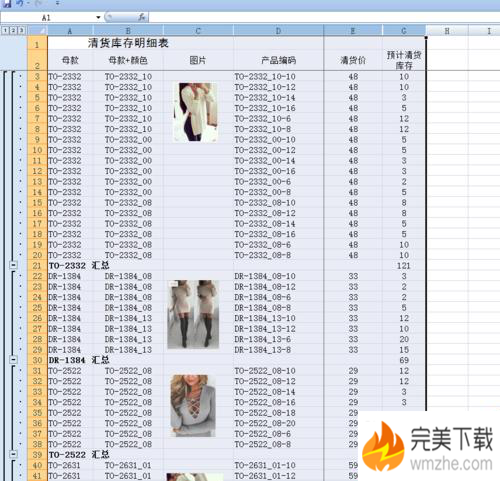Screen dimensions: 500x481
Task: Click stock value 15 in row 29
Action: pos(404,350)
